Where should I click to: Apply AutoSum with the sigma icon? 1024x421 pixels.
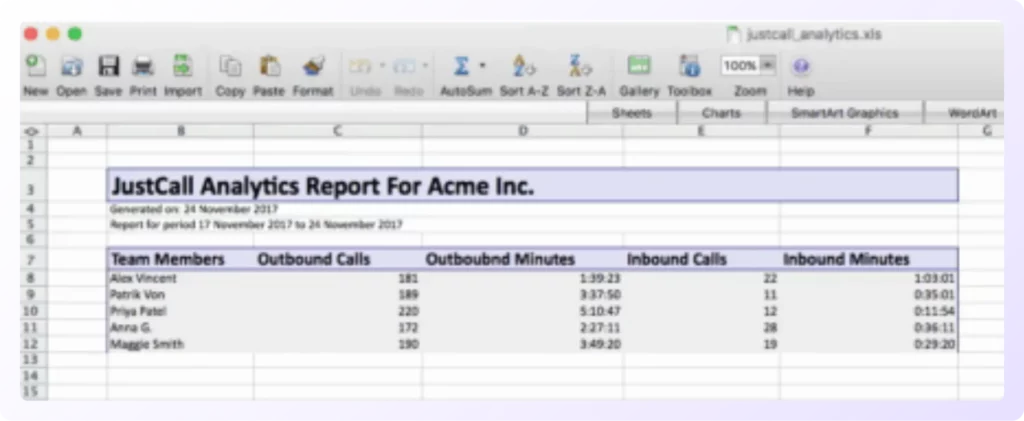tap(461, 66)
